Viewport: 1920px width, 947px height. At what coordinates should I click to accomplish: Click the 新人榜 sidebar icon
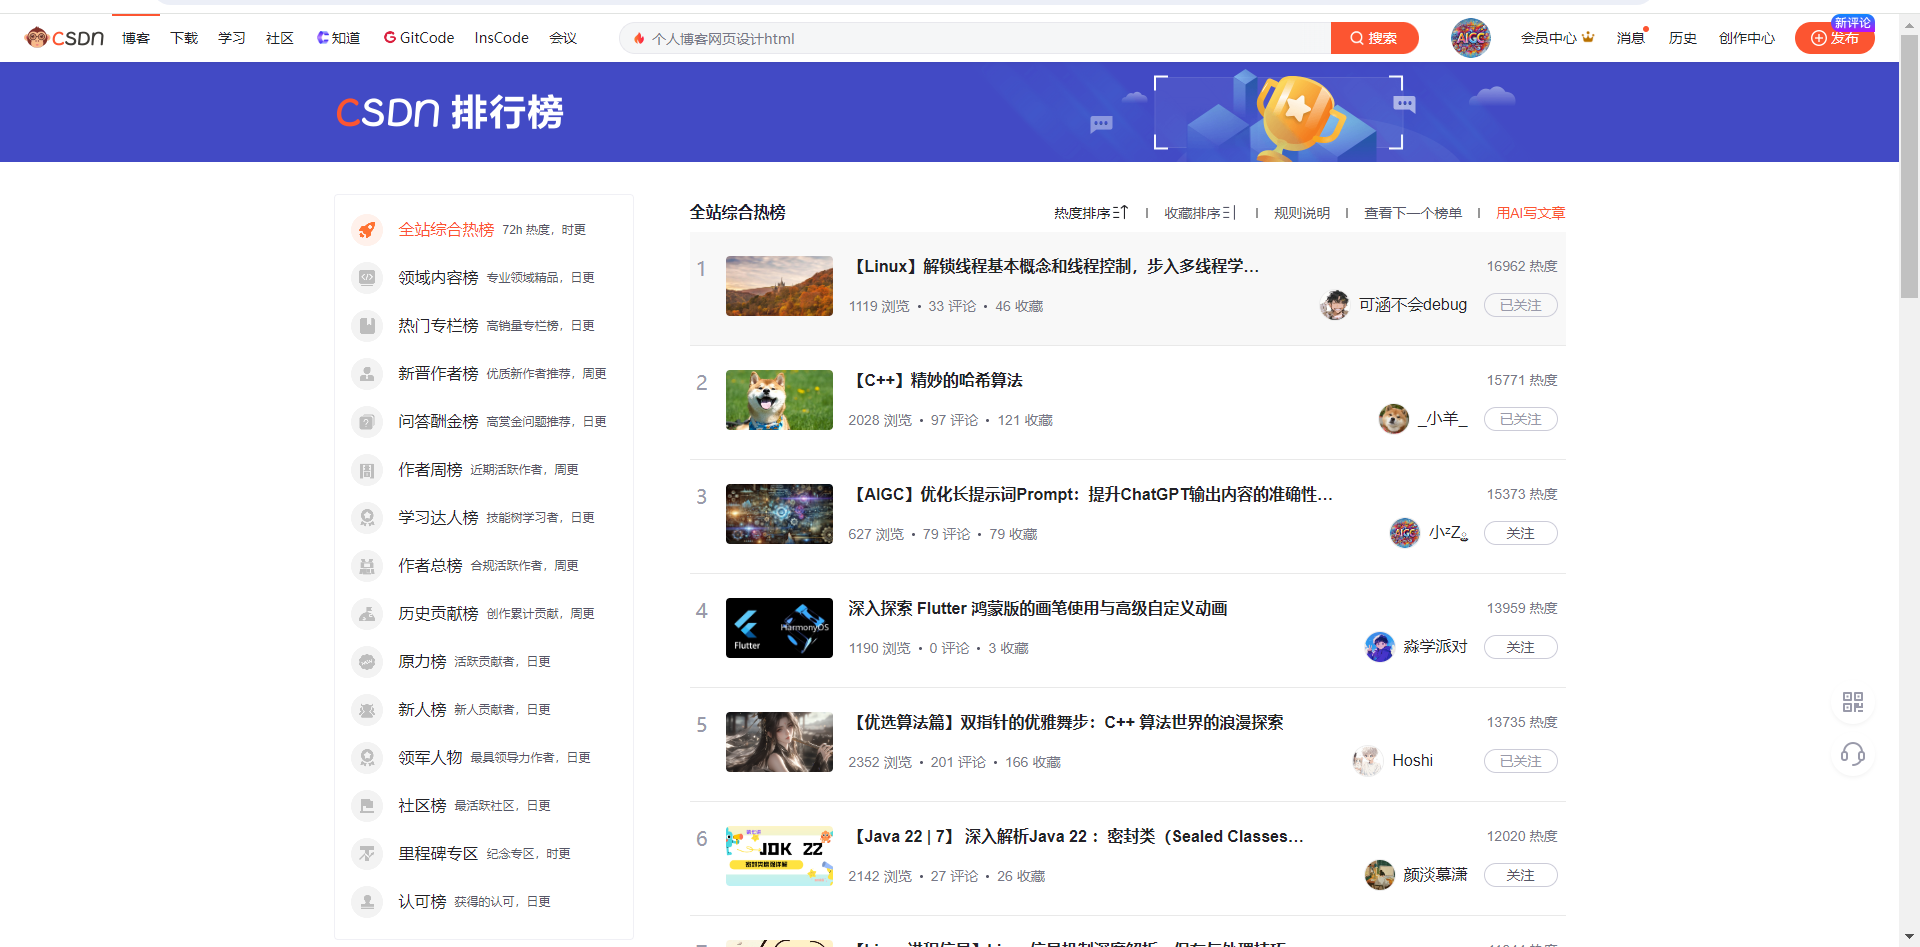click(x=367, y=710)
